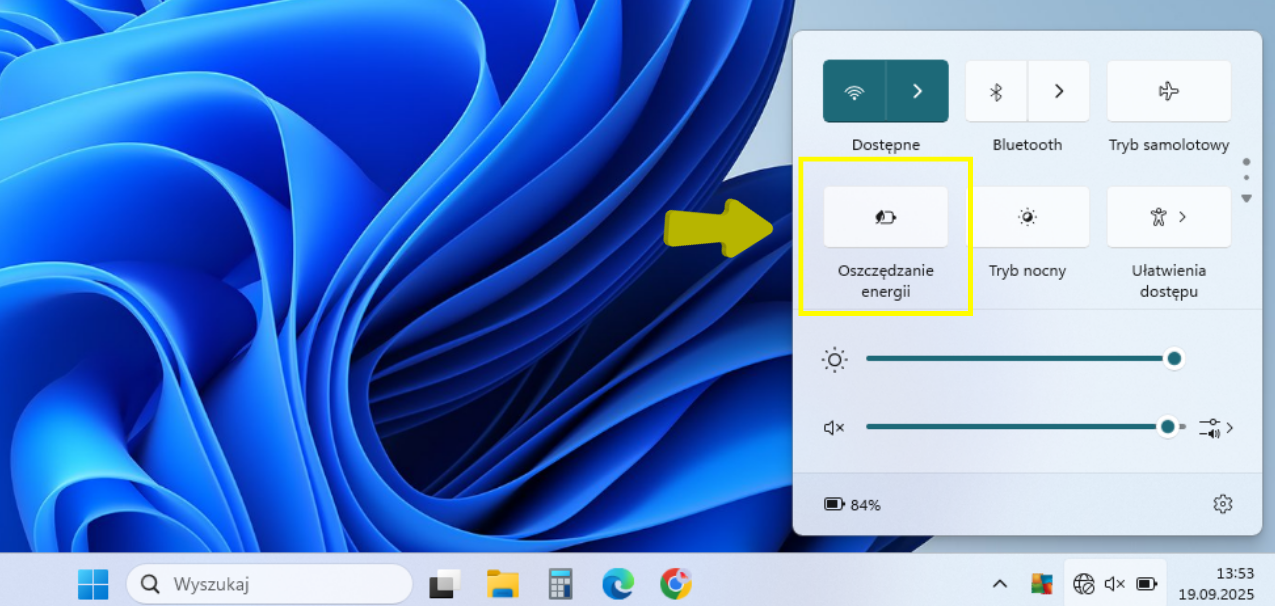Expand the Bluetooth devices arrow
The image size is (1275, 606).
pyautogui.click(x=1059, y=92)
